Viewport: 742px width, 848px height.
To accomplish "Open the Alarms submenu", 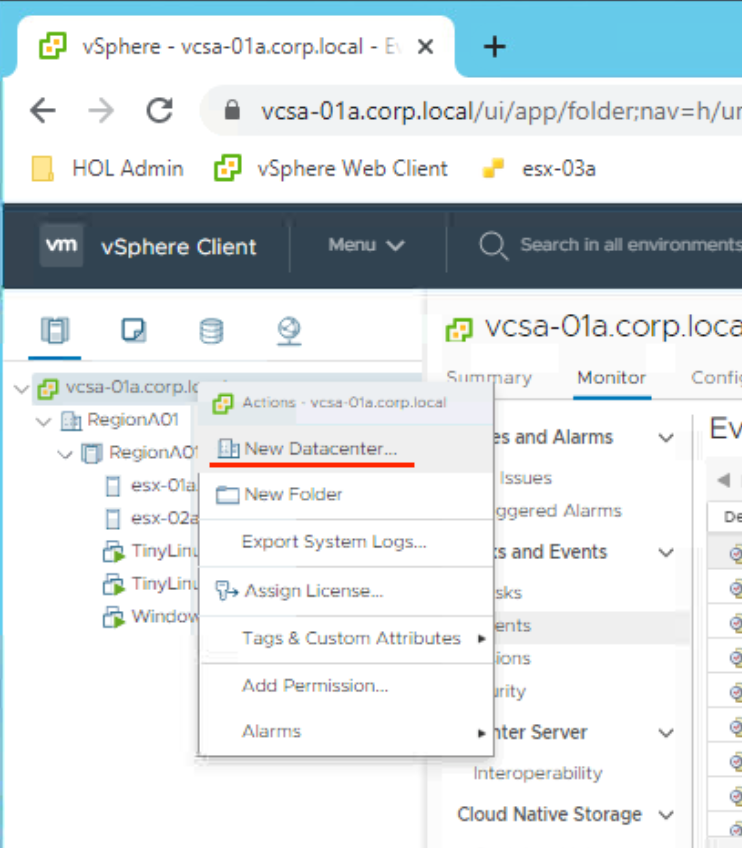I will point(346,732).
